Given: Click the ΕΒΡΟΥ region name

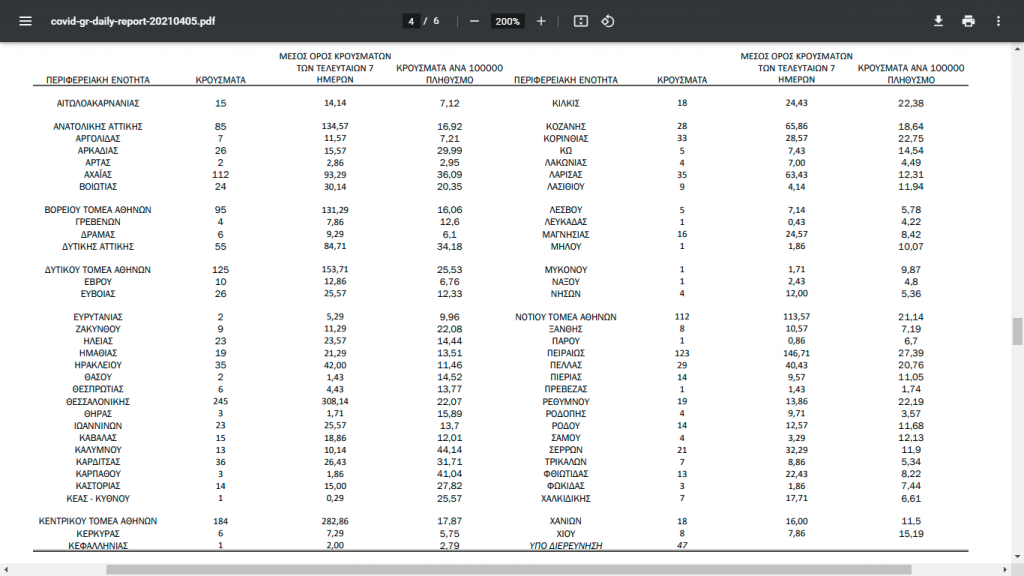Looking at the screenshot, I should coord(98,282).
